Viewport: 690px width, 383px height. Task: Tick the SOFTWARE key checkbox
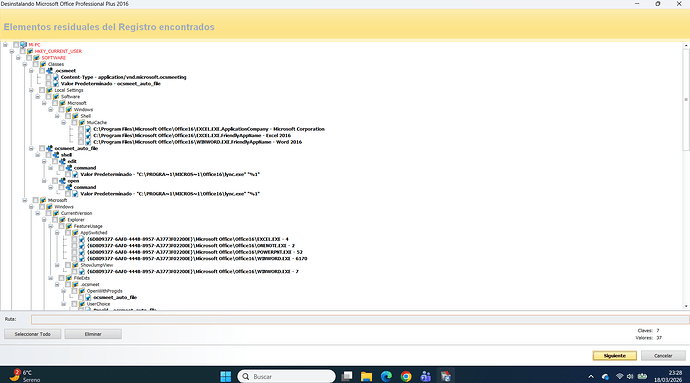pyautogui.click(x=29, y=58)
